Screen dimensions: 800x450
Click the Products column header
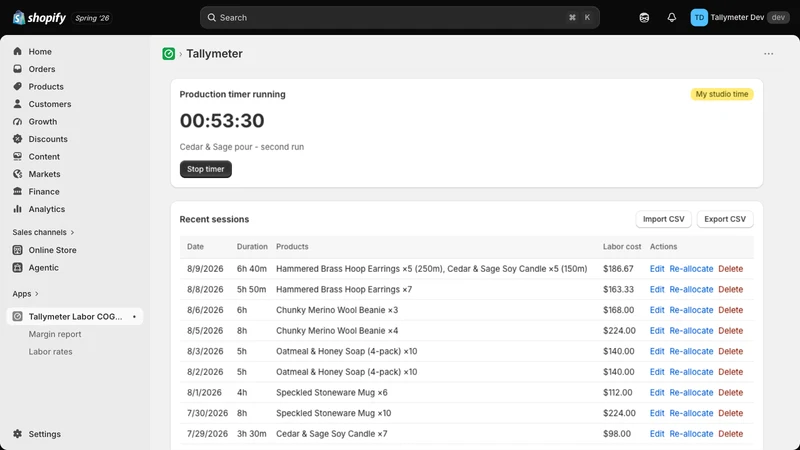tap(292, 246)
